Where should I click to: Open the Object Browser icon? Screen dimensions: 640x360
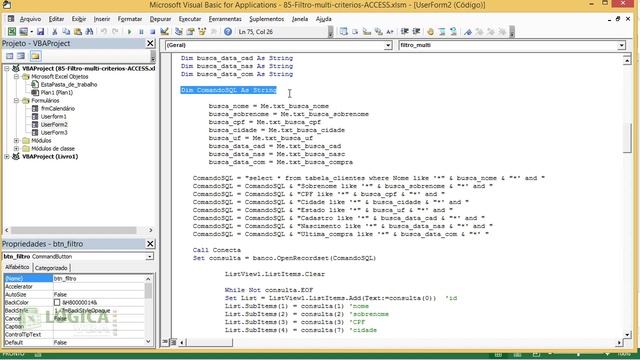[x=202, y=32]
